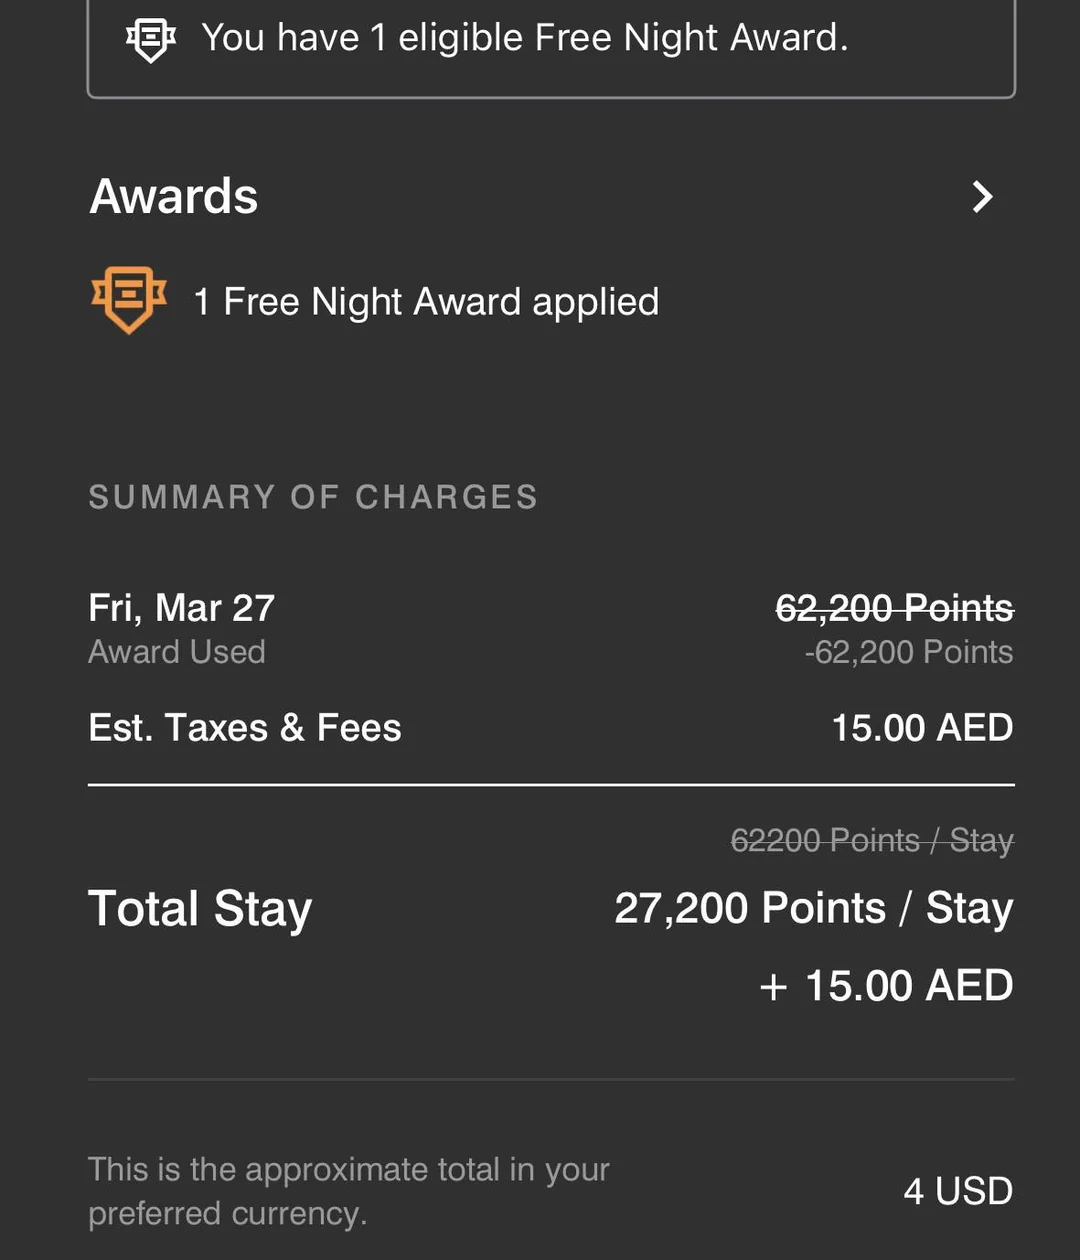Tap the crossed-out 62200 Points / Stay
The width and height of the screenshot is (1080, 1260).
[871, 840]
